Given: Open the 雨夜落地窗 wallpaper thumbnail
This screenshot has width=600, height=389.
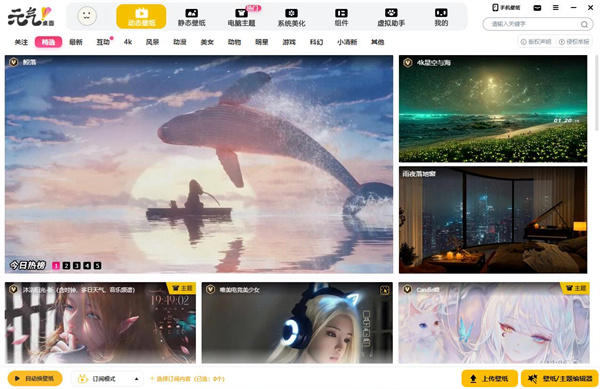Looking at the screenshot, I should tap(493, 220).
